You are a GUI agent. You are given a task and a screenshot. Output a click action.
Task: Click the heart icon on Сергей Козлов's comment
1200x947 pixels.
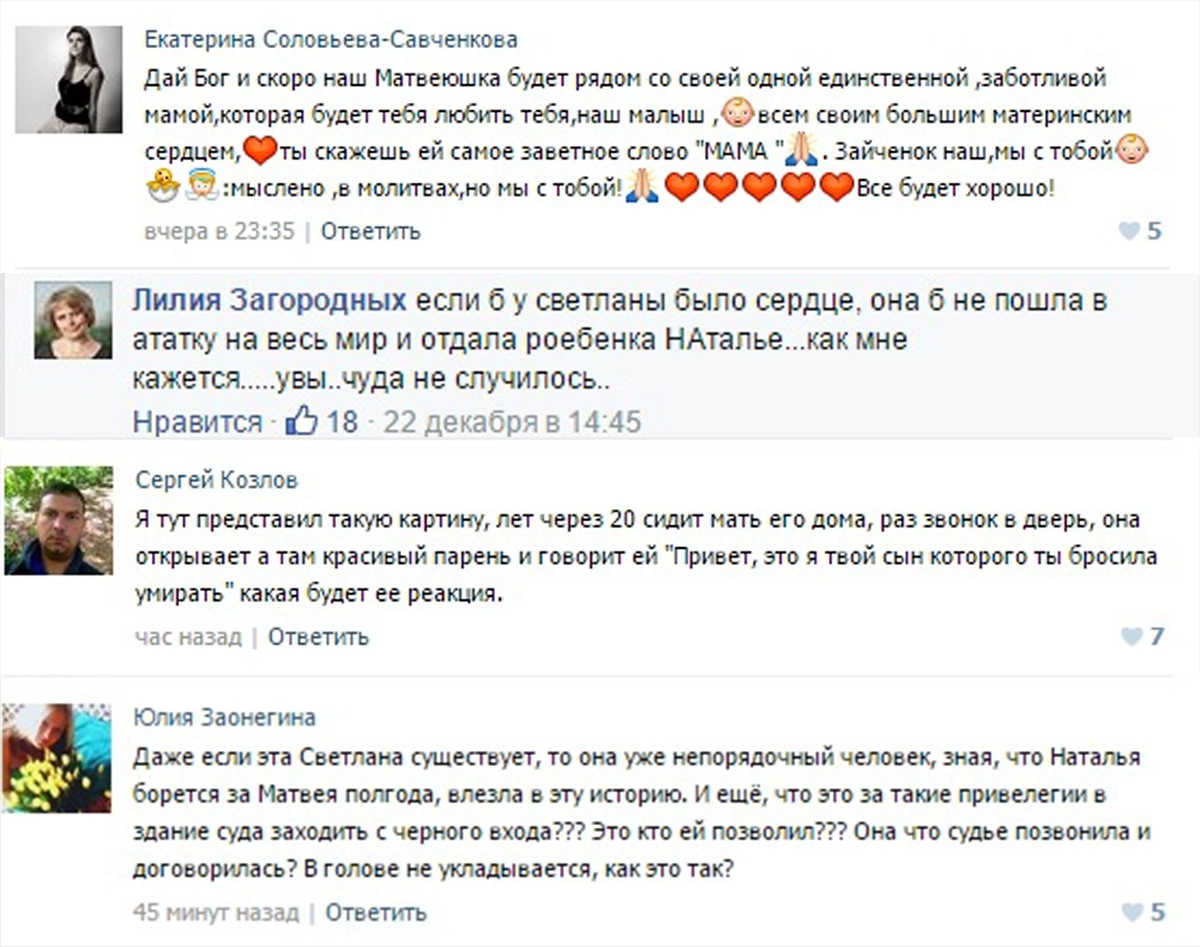coord(1132,636)
